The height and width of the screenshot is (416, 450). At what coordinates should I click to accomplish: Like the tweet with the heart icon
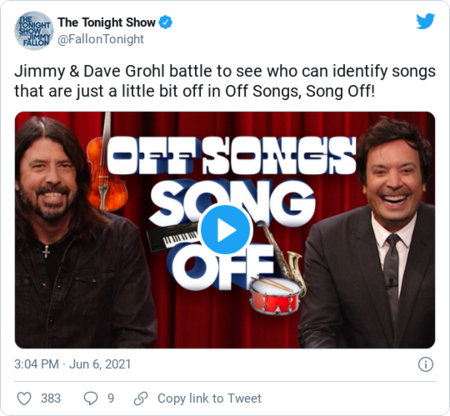pos(24,398)
